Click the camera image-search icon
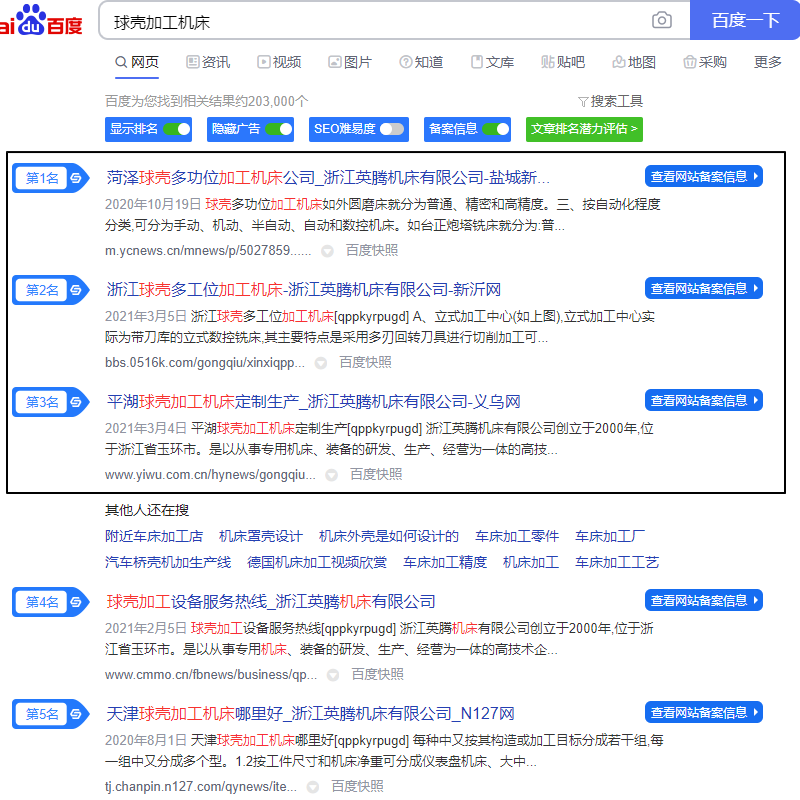This screenshot has height=800, width=800. click(662, 20)
